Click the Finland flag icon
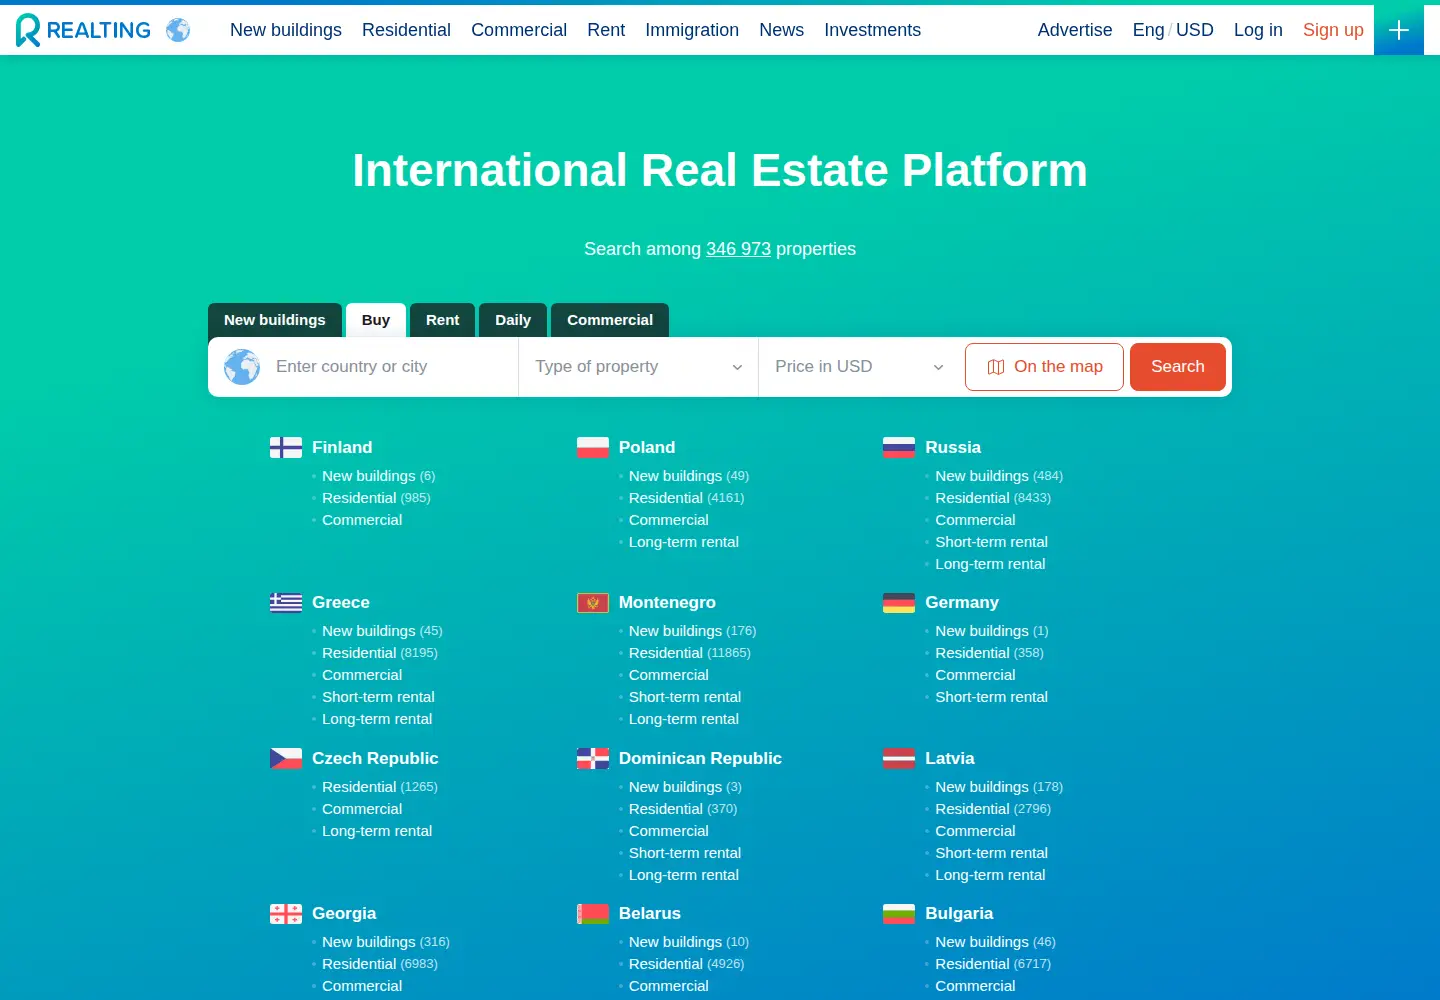This screenshot has height=1000, width=1440. point(286,447)
